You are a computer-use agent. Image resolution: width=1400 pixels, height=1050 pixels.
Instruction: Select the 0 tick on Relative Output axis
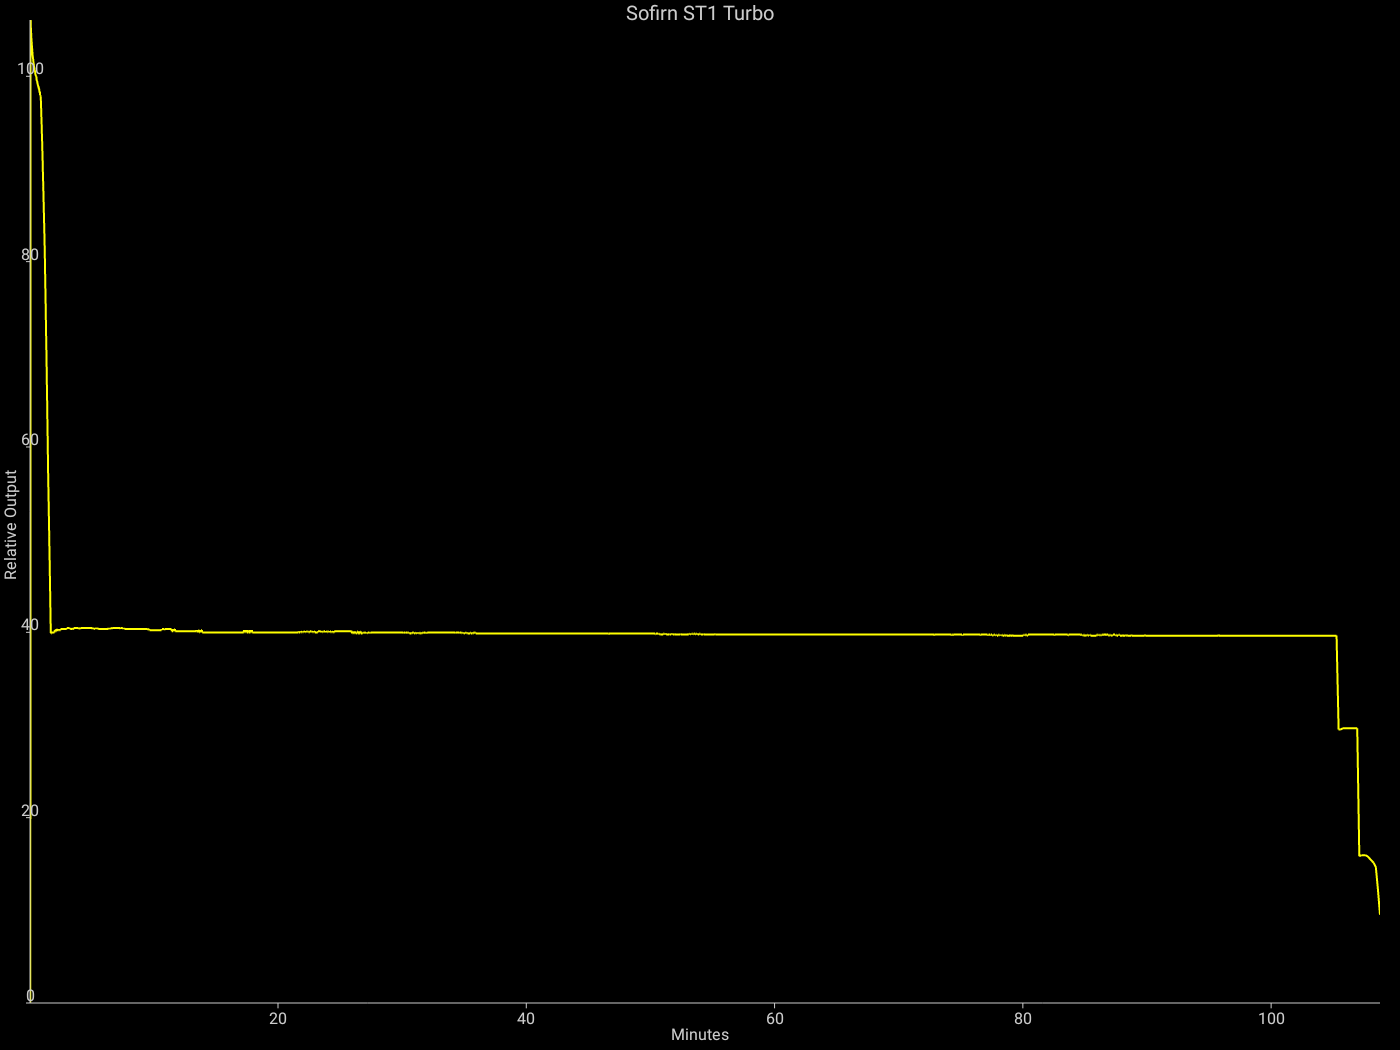click(30, 995)
